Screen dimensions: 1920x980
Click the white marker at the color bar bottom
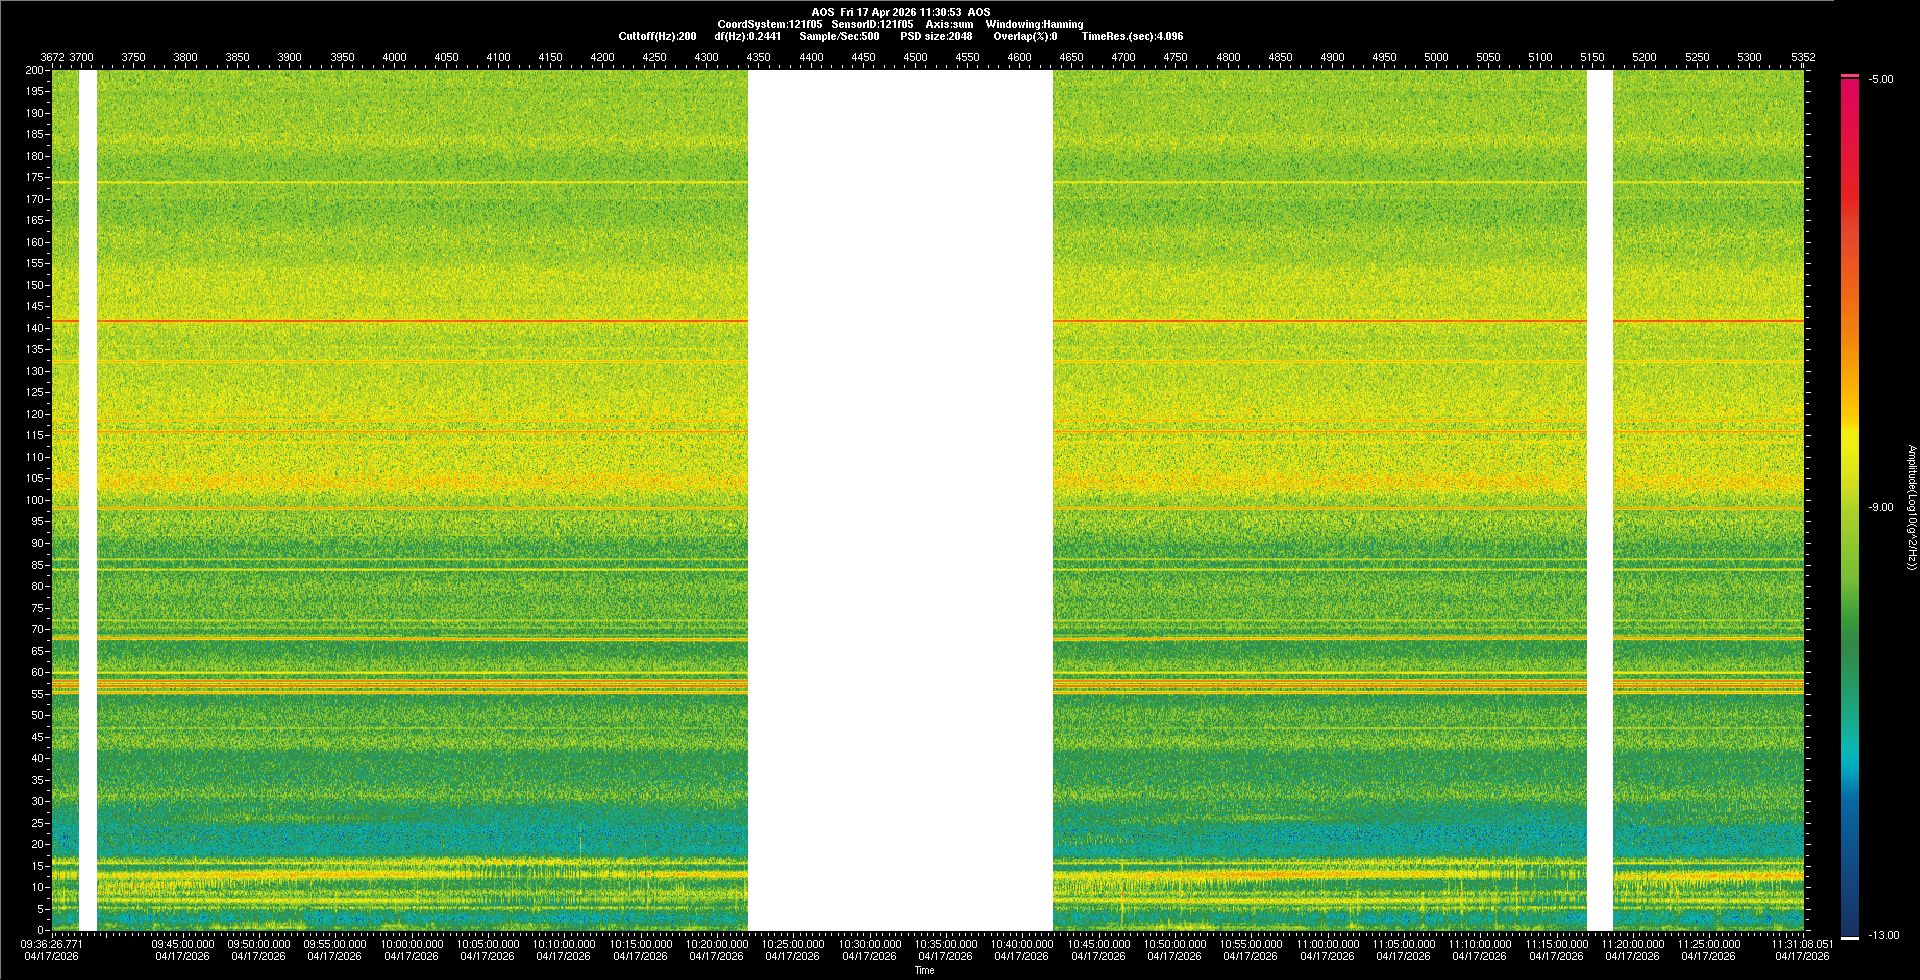1850,938
